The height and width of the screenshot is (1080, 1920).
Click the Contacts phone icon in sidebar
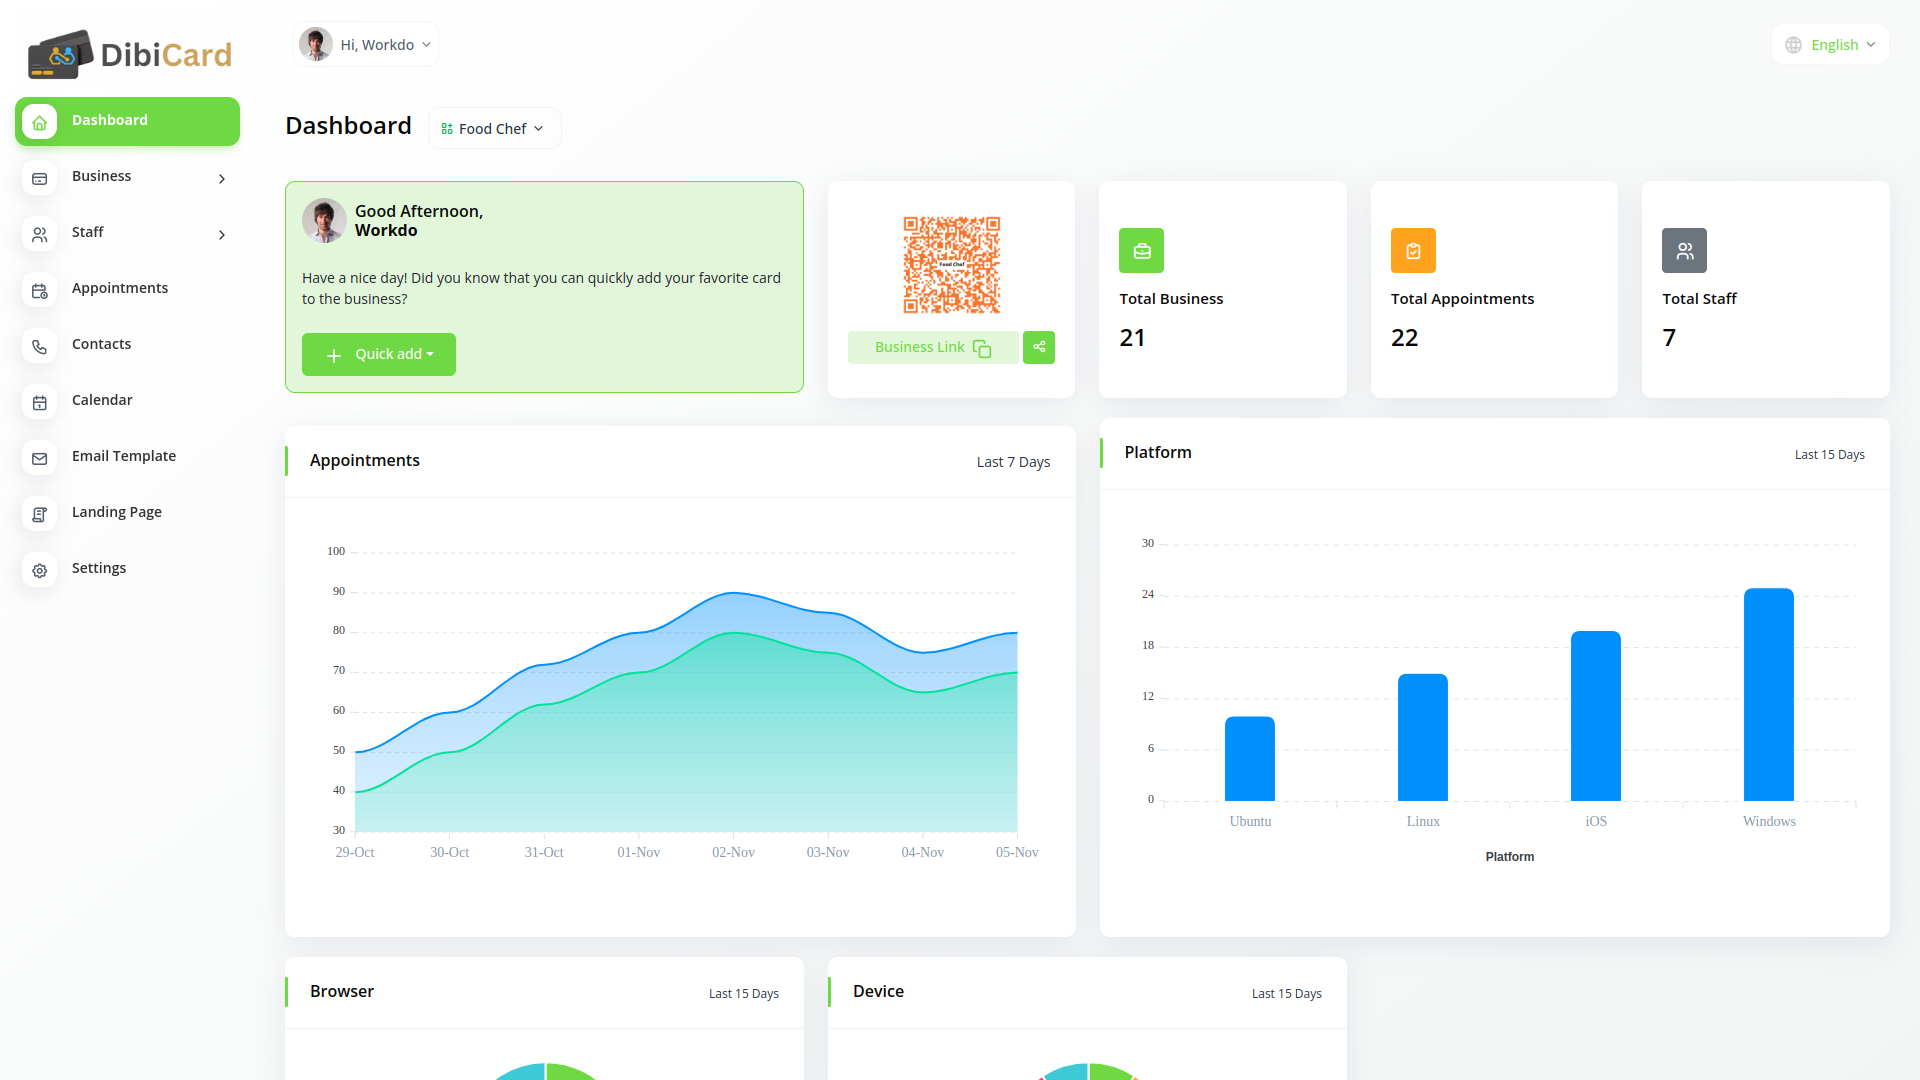point(40,346)
